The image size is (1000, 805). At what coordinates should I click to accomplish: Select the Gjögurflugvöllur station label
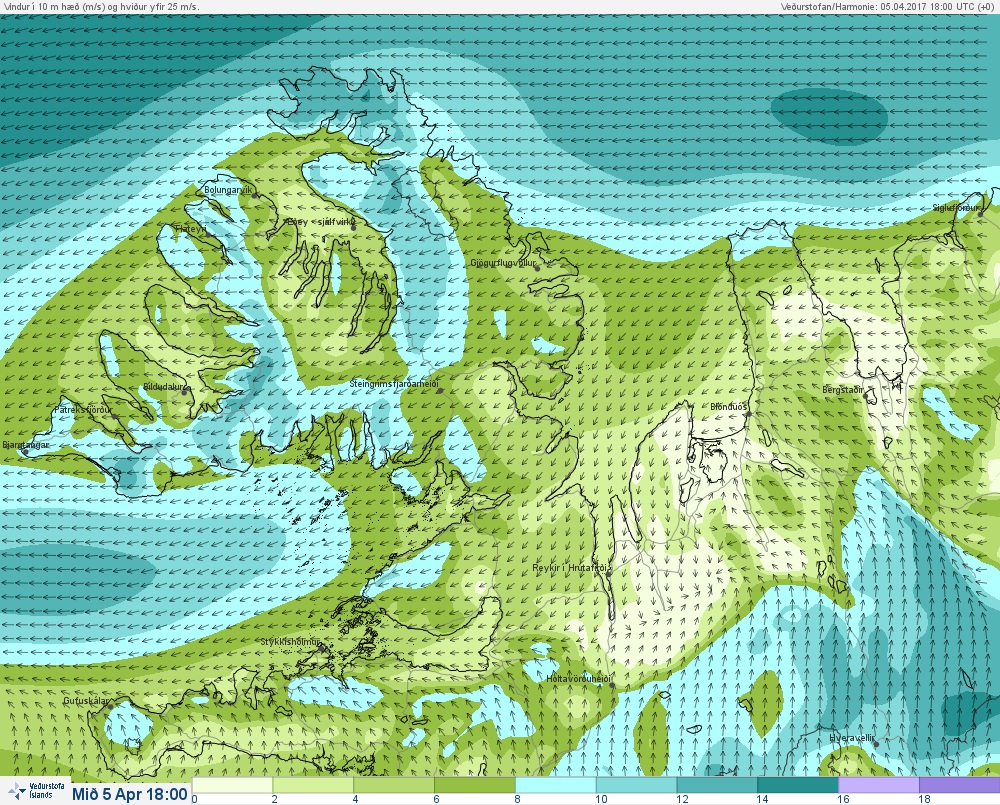coord(503,263)
